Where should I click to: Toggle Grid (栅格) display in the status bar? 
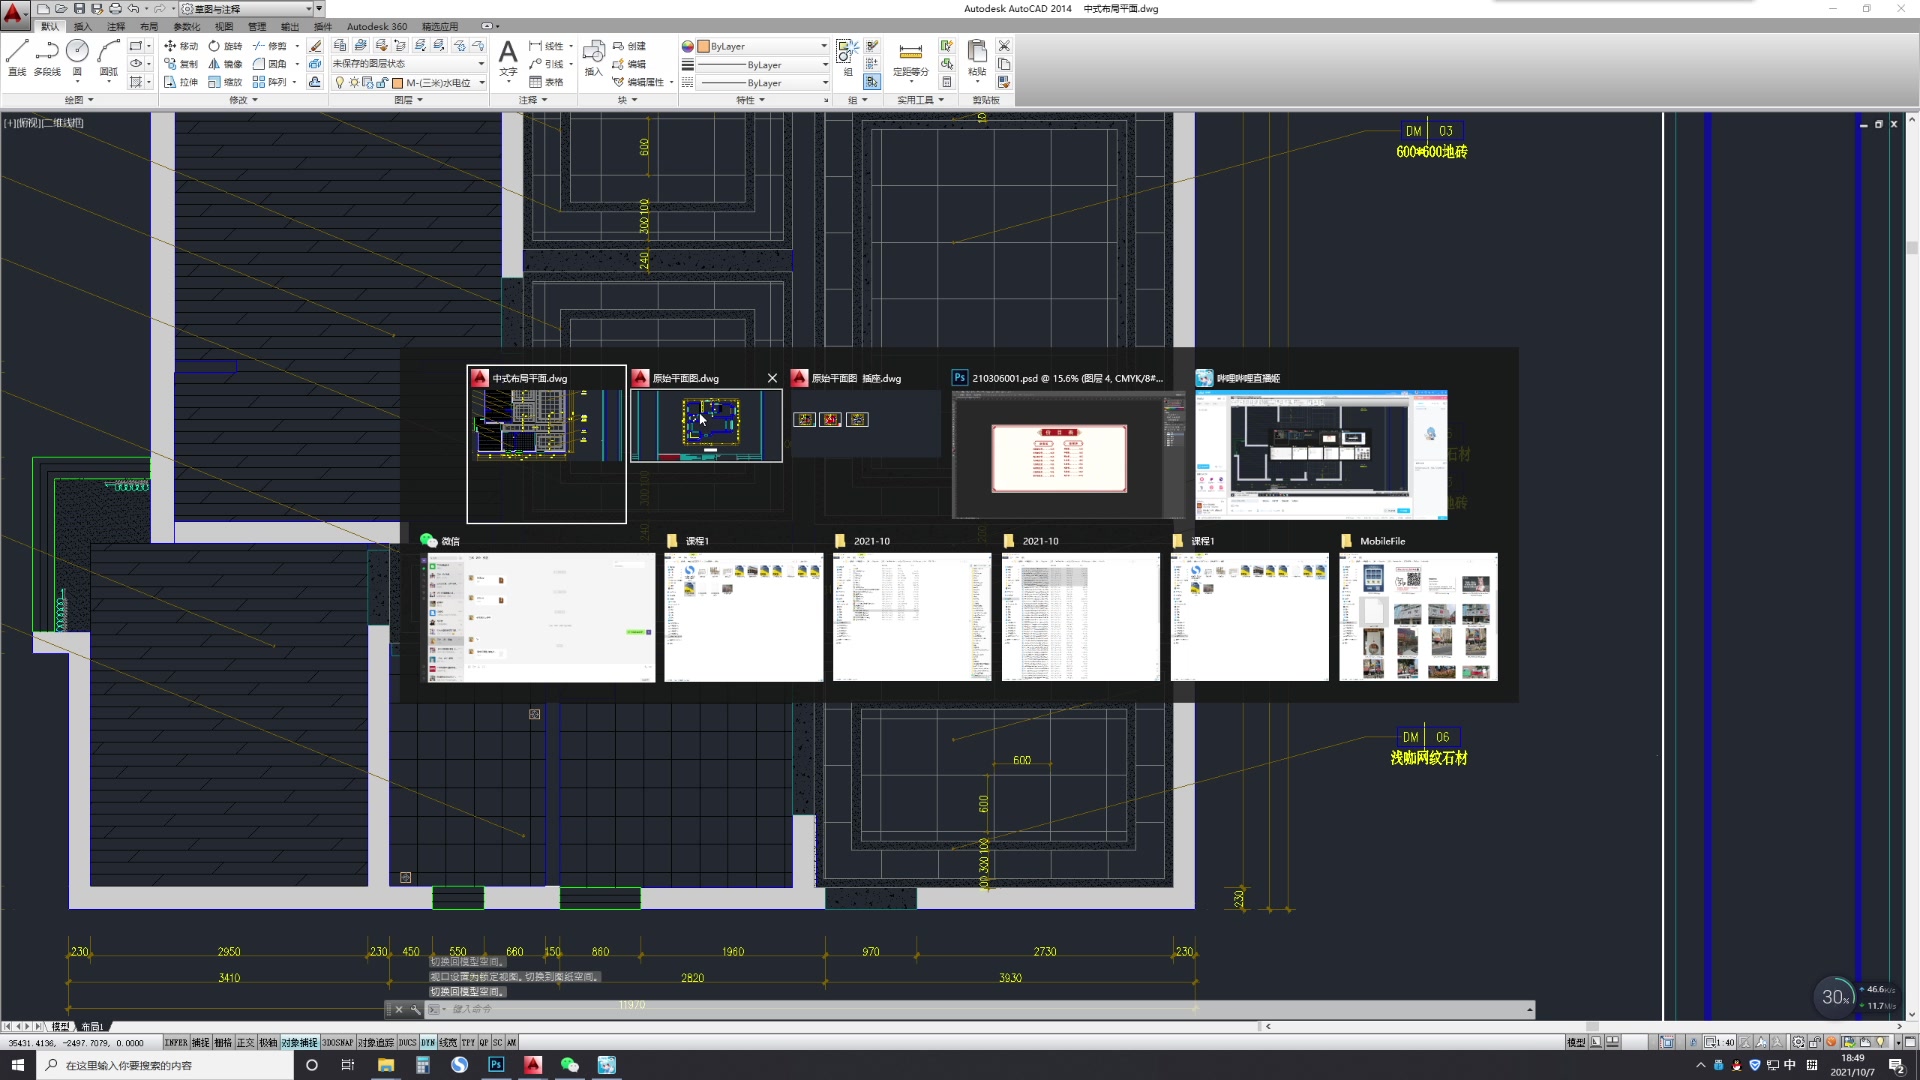[x=223, y=1042]
